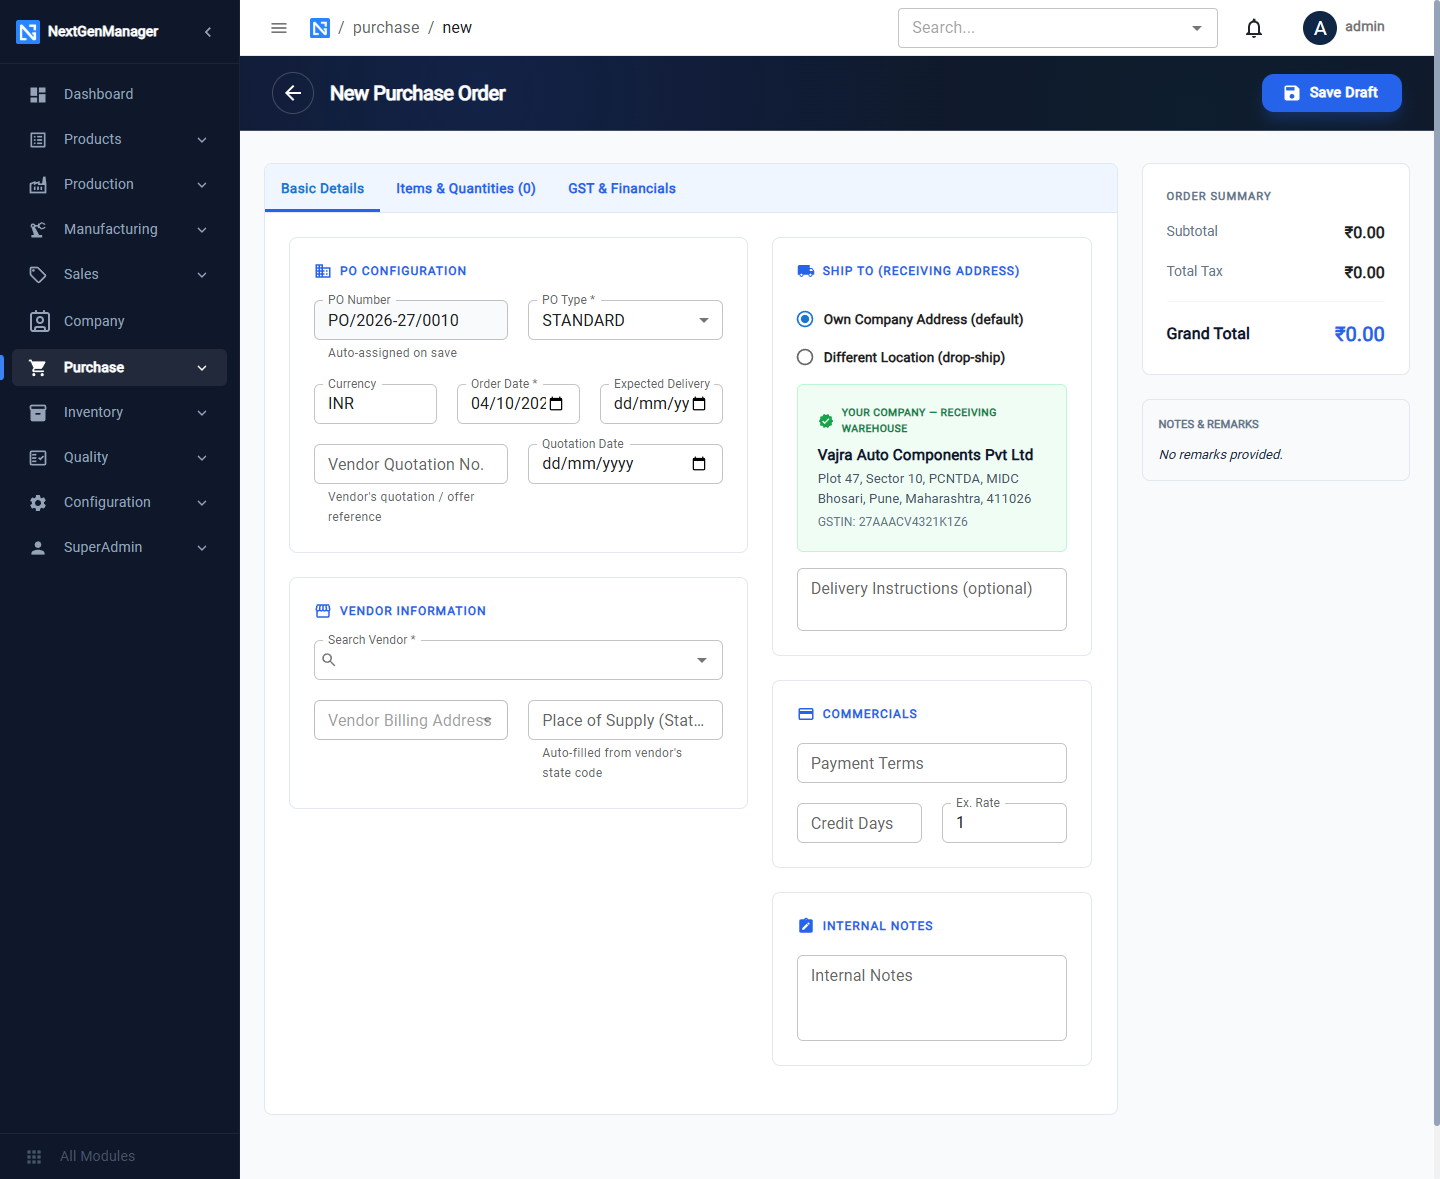Expand the Sales menu chevron
Screen dimensions: 1440x1179
coord(202,274)
